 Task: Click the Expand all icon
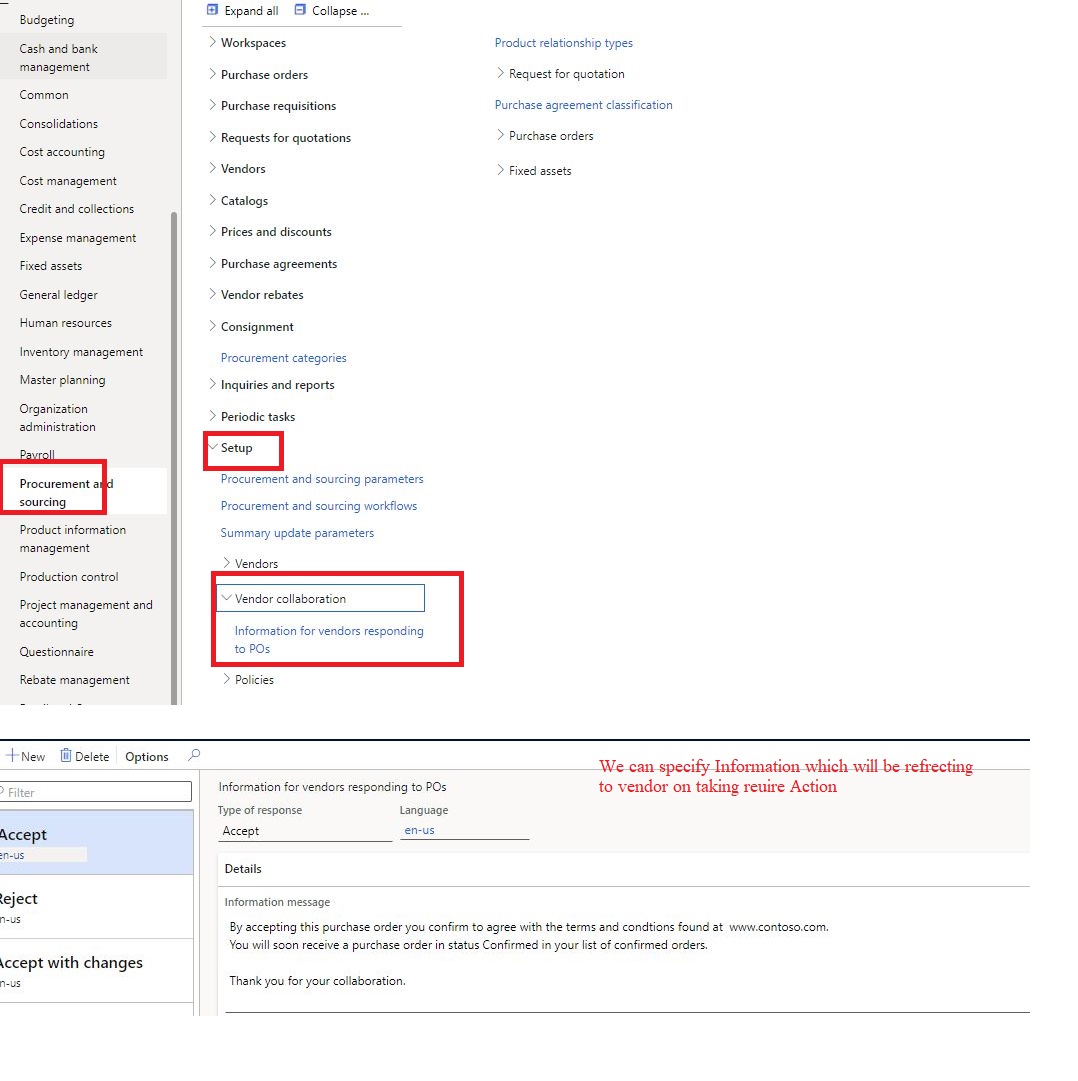tap(211, 10)
